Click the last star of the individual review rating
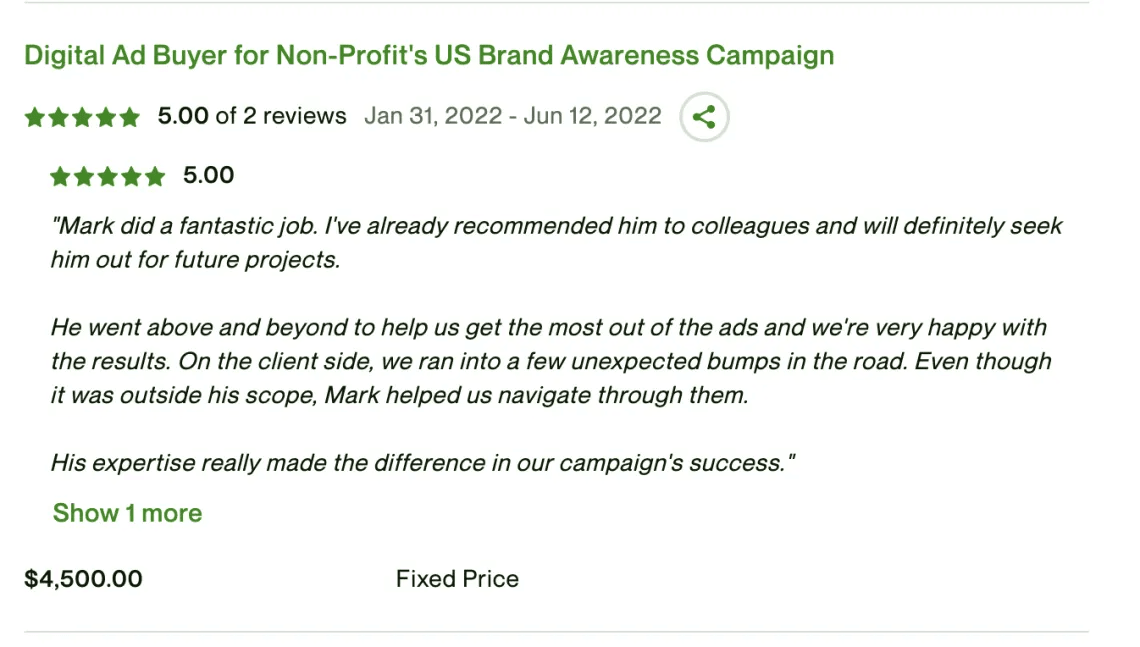This screenshot has width=1140, height=647. click(x=155, y=176)
